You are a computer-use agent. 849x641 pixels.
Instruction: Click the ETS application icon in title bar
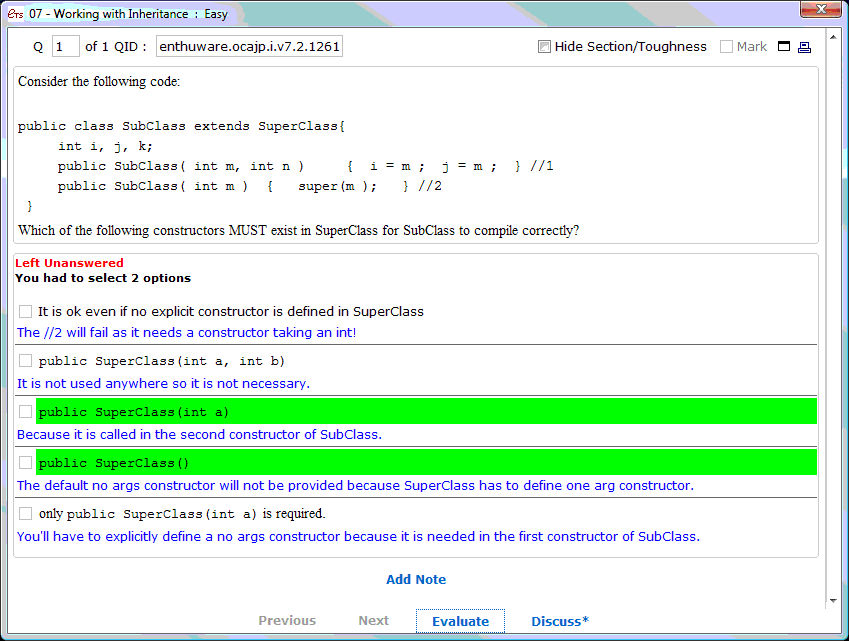14,13
